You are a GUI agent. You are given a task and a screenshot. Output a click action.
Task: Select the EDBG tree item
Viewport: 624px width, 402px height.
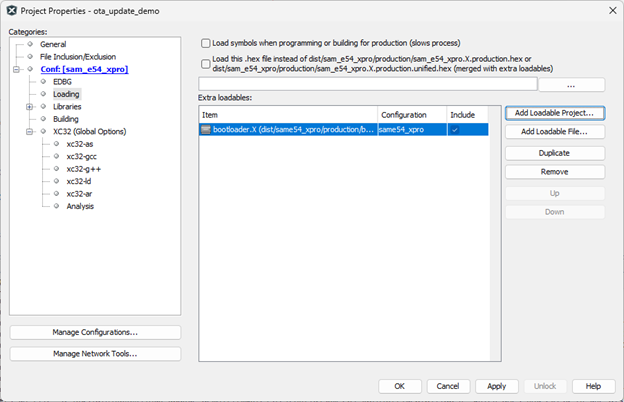click(62, 81)
